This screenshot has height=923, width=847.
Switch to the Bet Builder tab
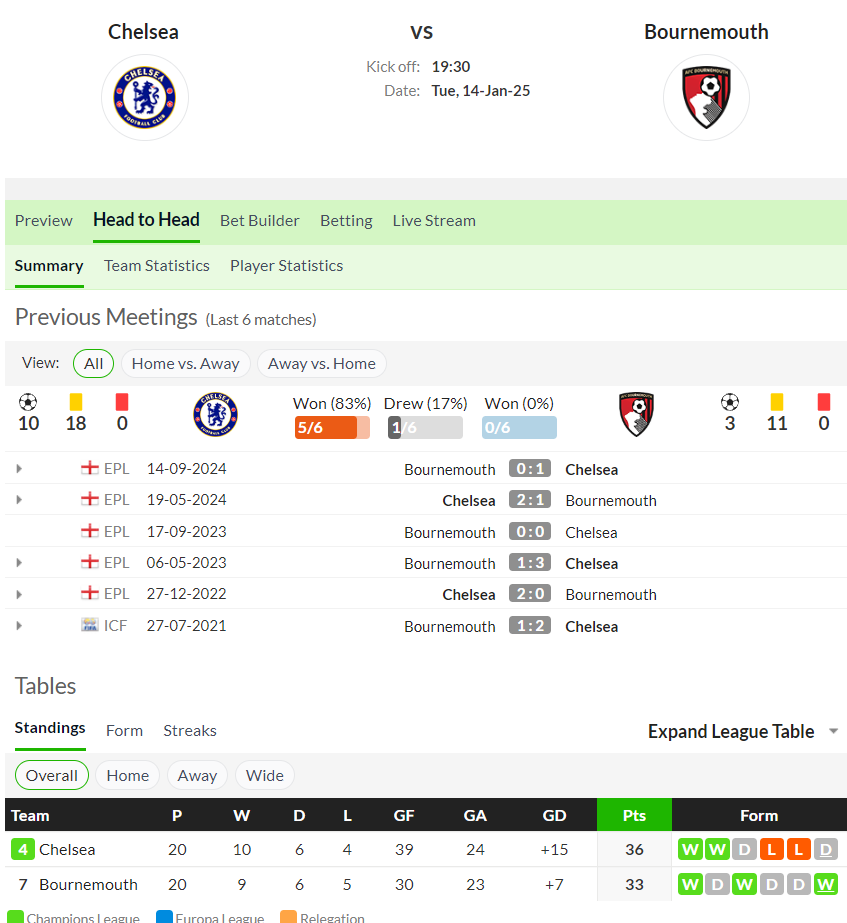click(260, 221)
